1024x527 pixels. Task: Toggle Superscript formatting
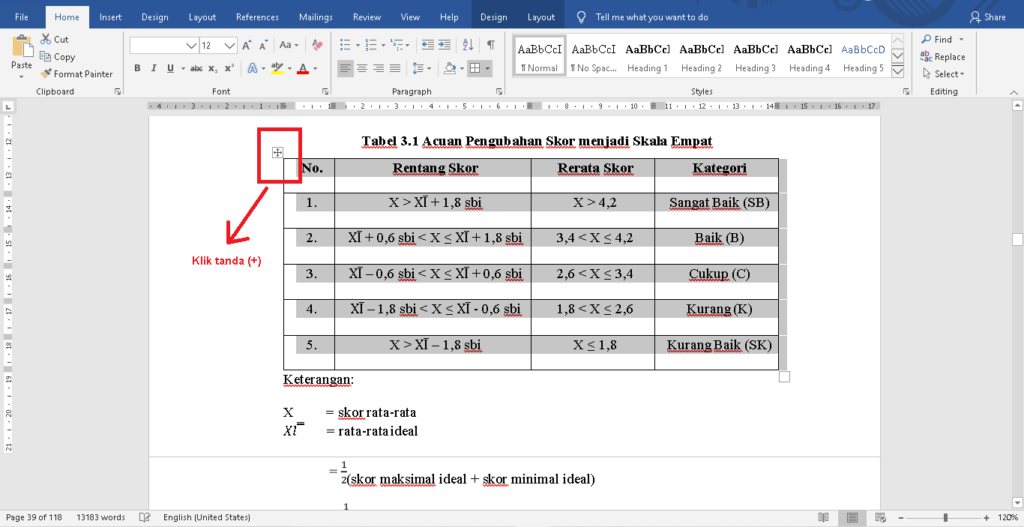click(x=229, y=68)
